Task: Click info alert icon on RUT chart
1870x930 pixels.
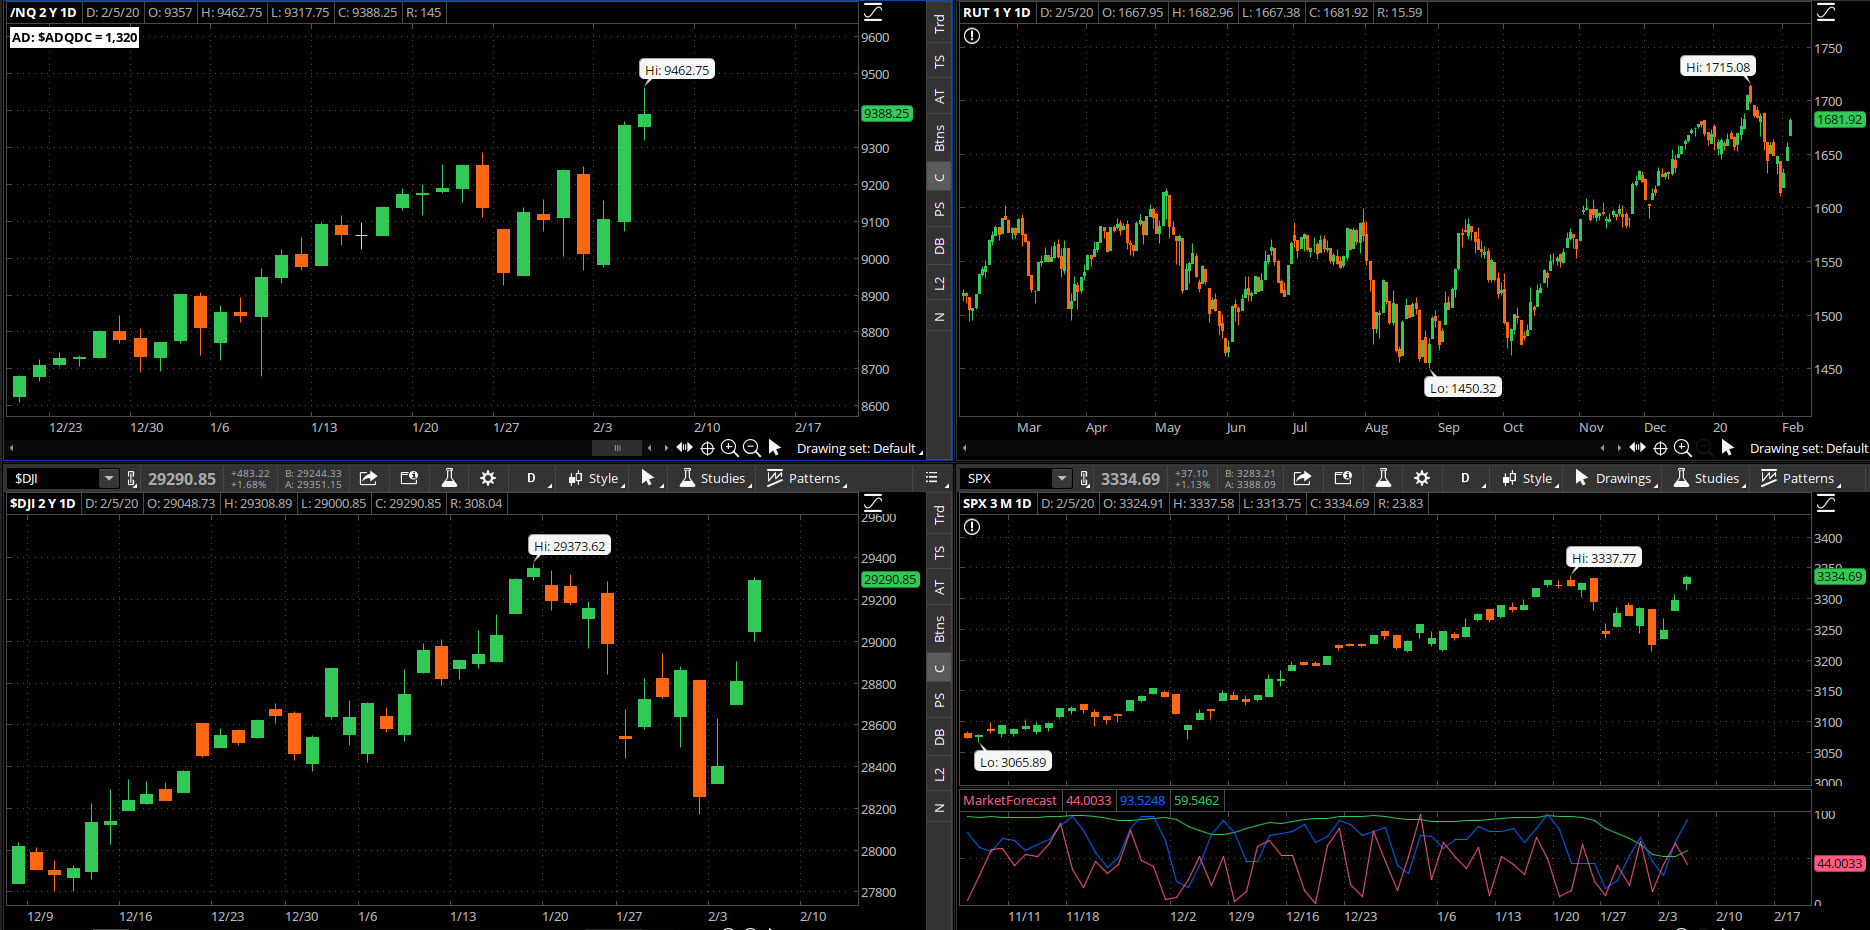Action: (972, 36)
